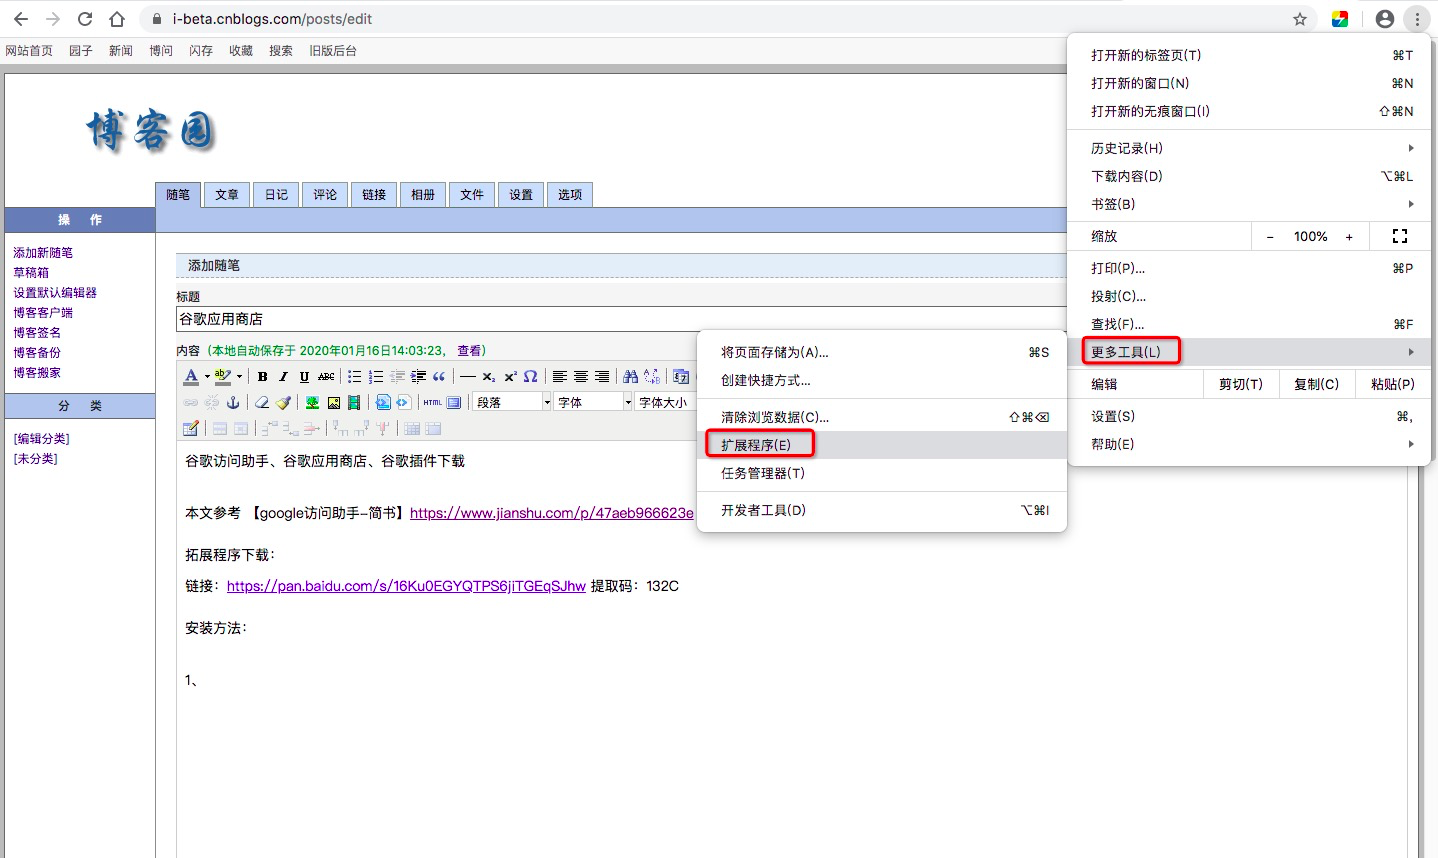
Task: Zoom in with the plus button
Action: click(1349, 236)
